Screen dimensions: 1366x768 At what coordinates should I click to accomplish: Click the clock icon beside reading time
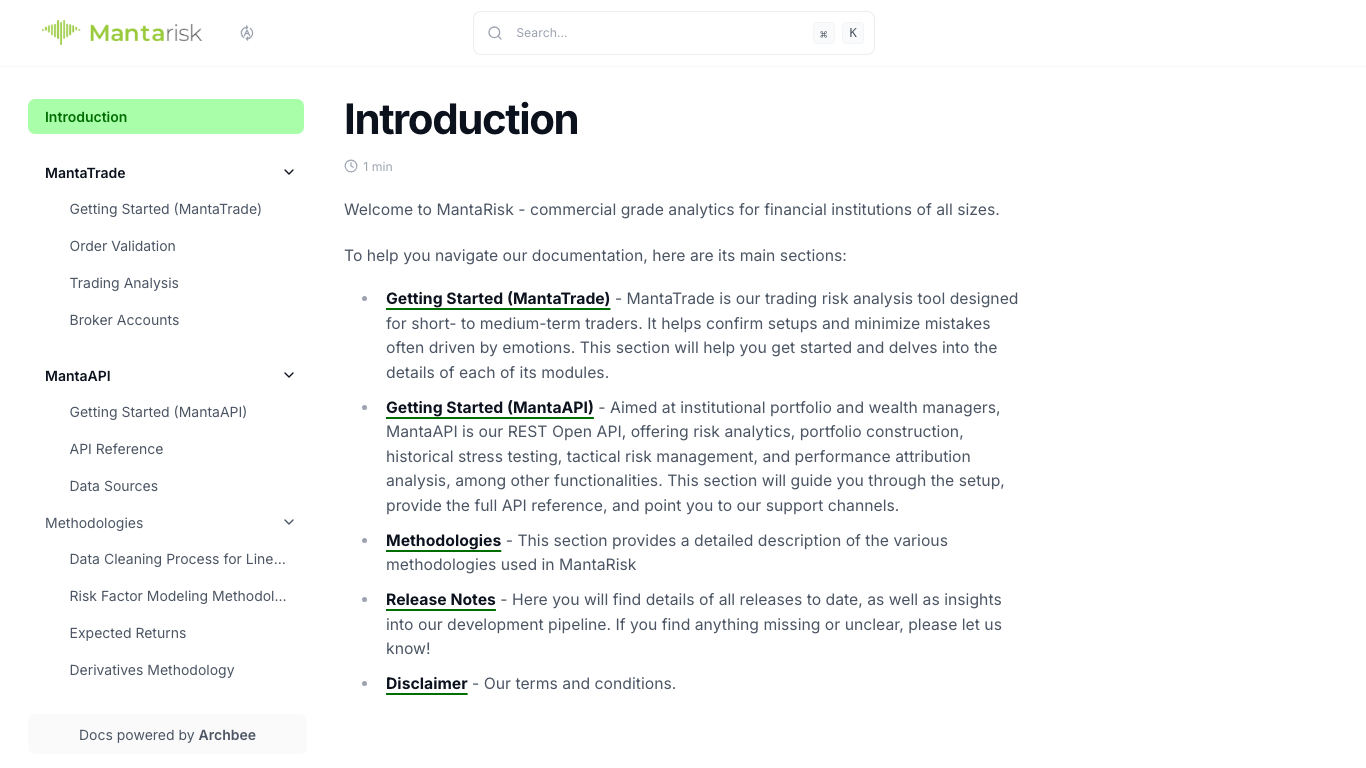click(350, 166)
